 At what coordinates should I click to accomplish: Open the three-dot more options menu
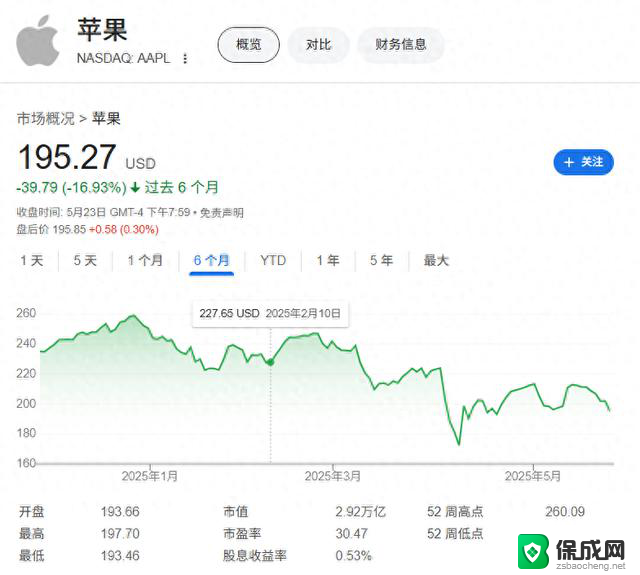click(x=185, y=59)
